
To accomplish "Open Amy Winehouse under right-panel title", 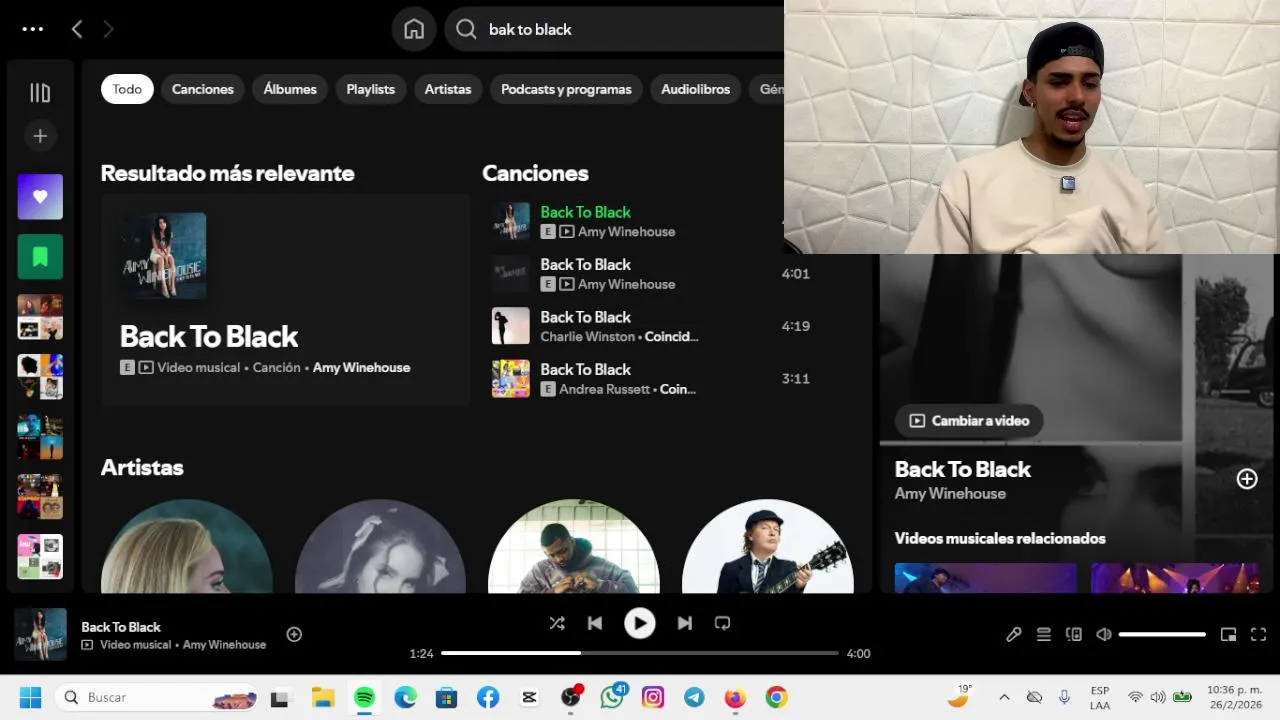I will [950, 494].
